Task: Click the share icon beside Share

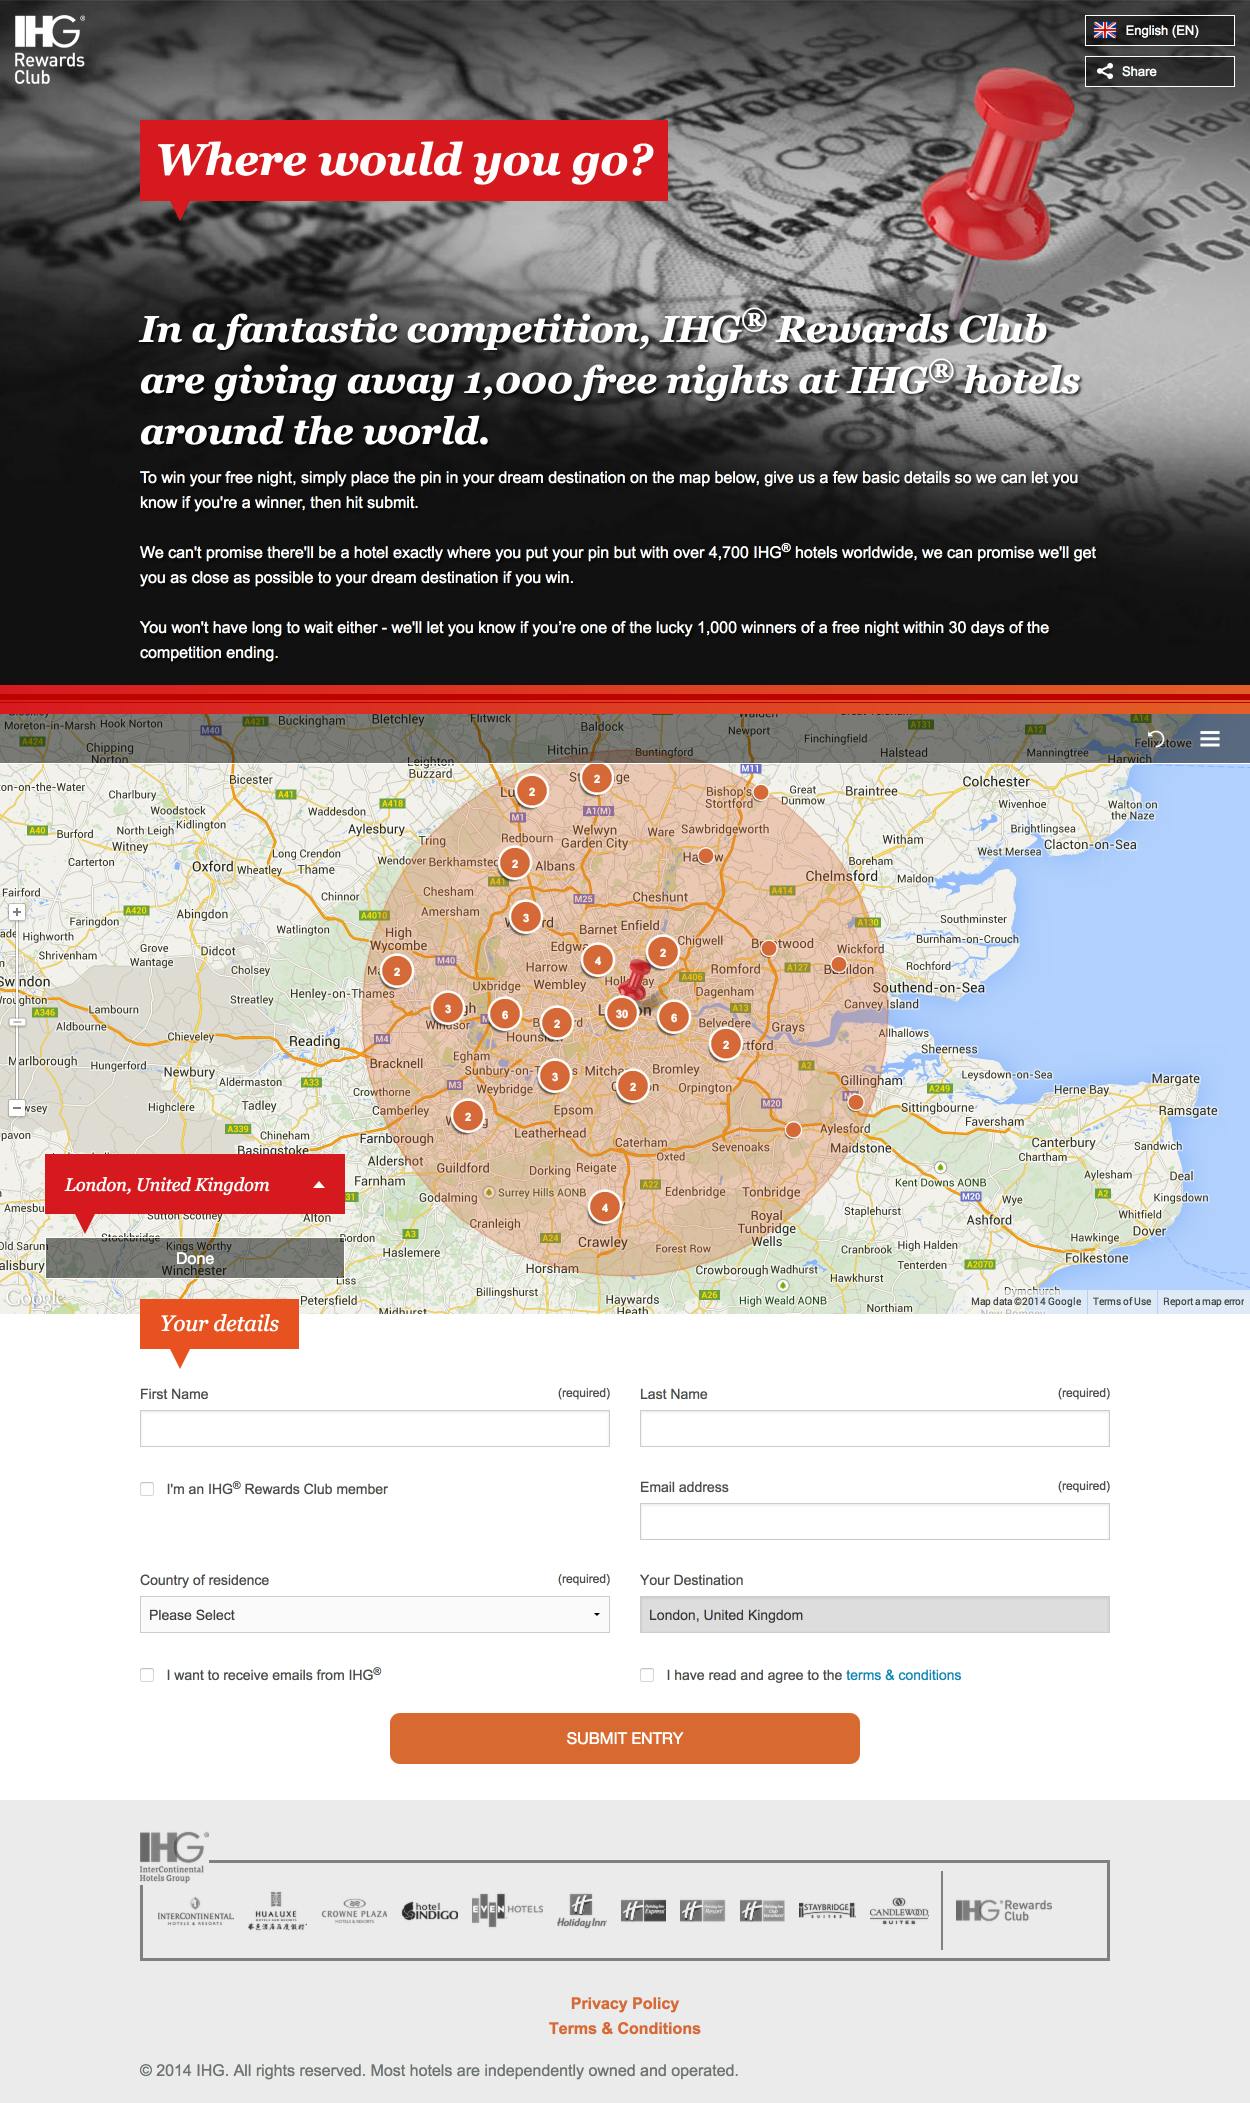Action: (x=1105, y=71)
